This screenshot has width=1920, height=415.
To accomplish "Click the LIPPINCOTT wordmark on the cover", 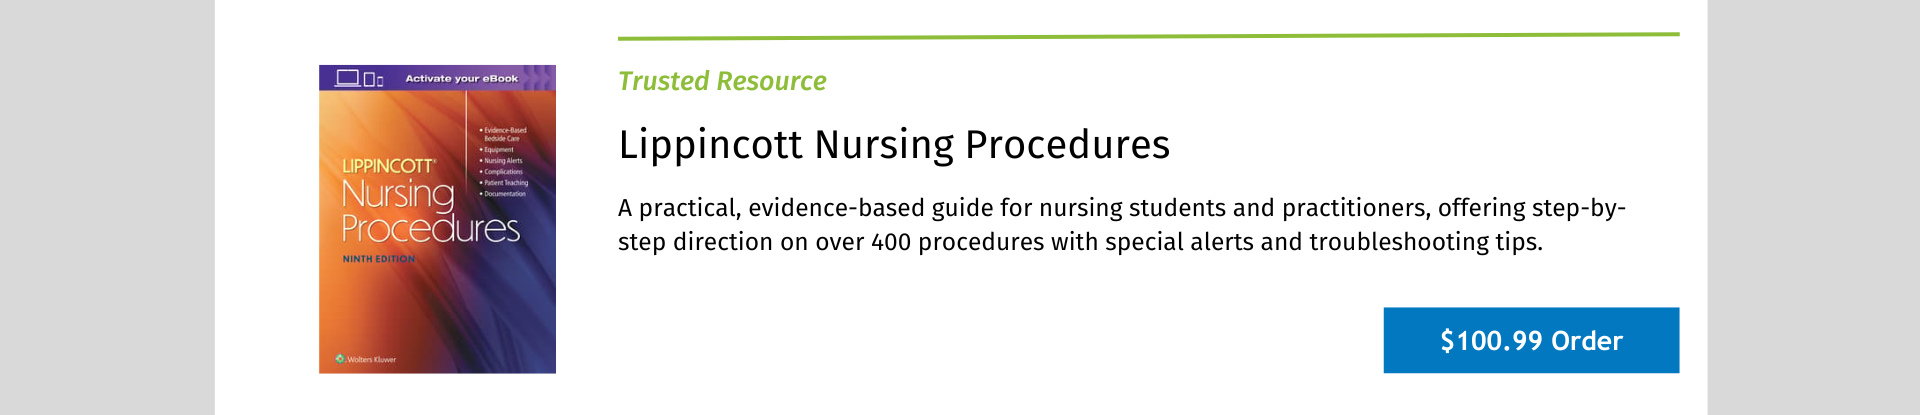I will tap(388, 166).
